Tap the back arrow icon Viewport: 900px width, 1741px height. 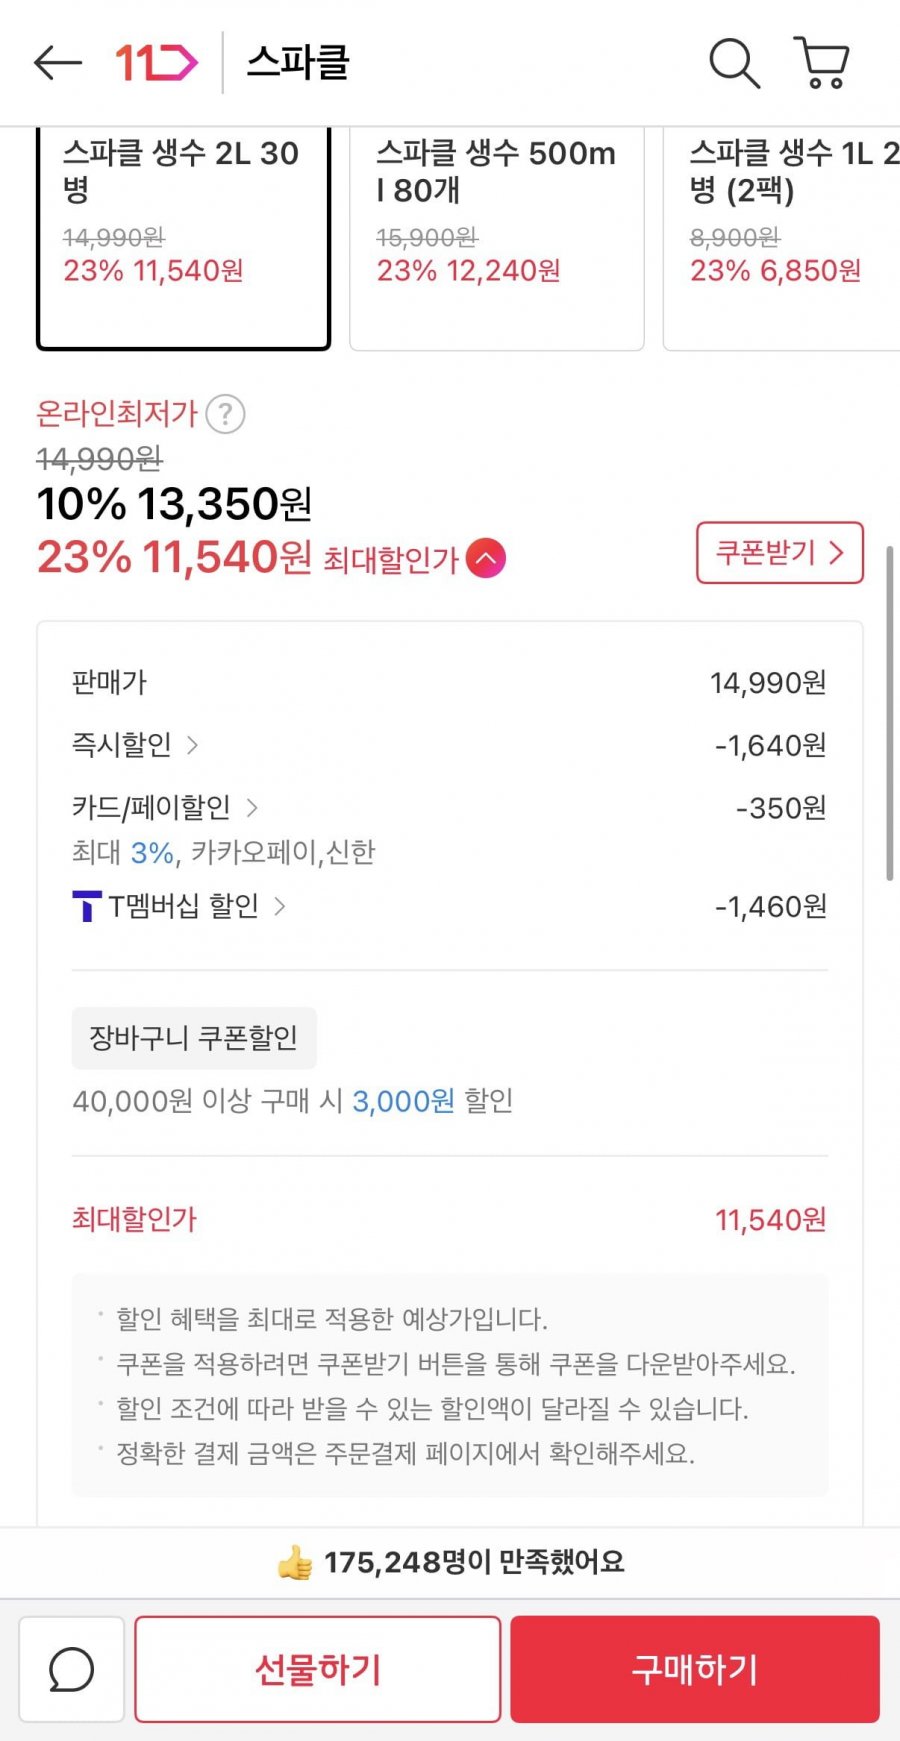click(x=57, y=63)
